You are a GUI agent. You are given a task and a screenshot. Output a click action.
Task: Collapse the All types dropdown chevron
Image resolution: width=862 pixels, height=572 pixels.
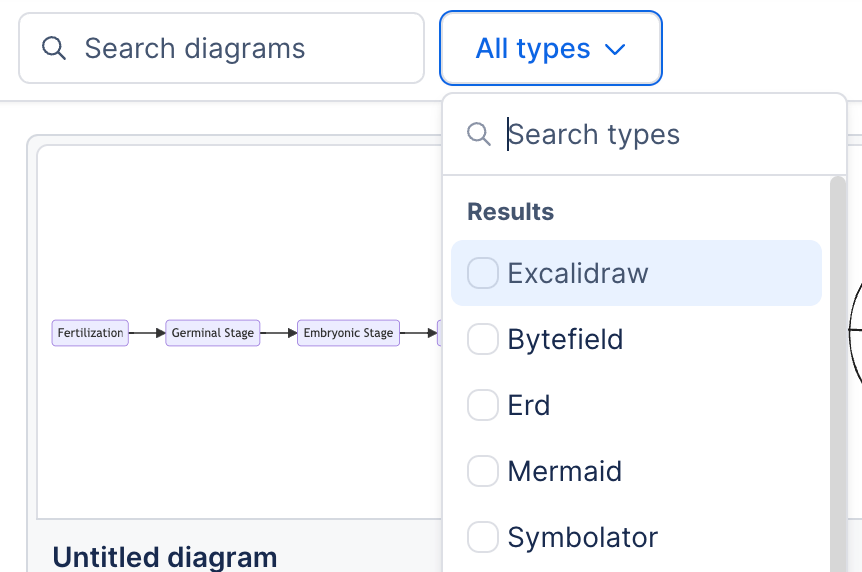point(616,49)
